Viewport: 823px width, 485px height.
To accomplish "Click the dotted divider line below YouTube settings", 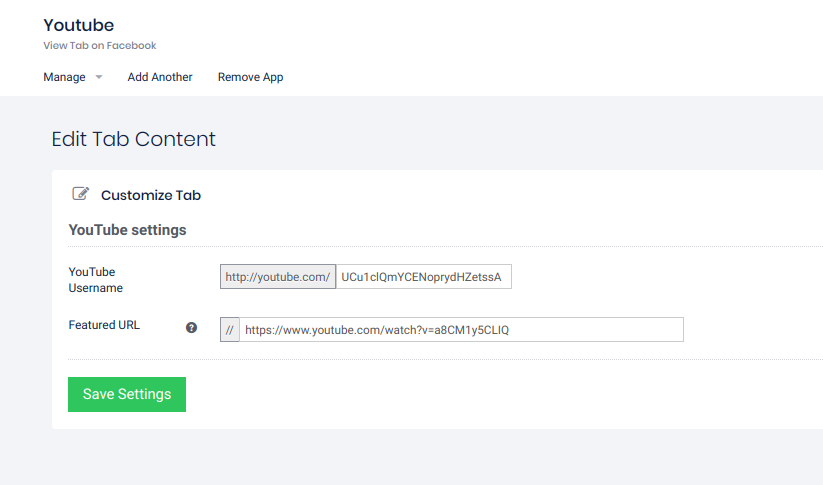I will click(440, 247).
